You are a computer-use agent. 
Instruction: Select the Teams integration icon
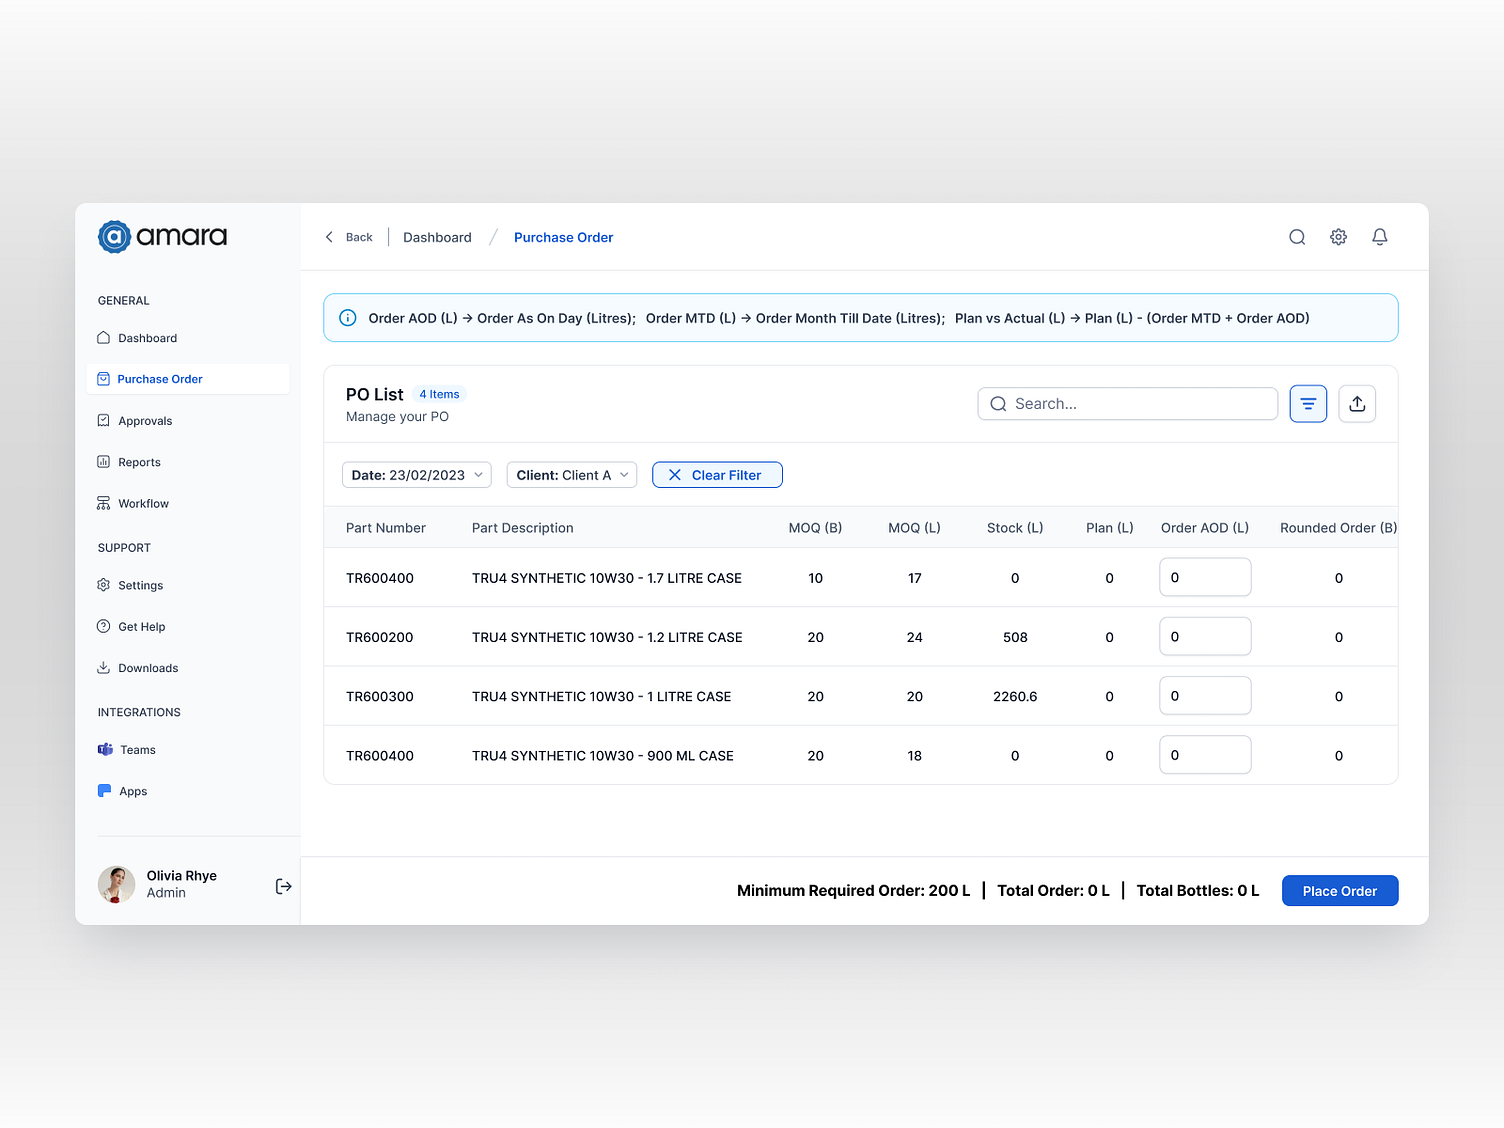(105, 749)
